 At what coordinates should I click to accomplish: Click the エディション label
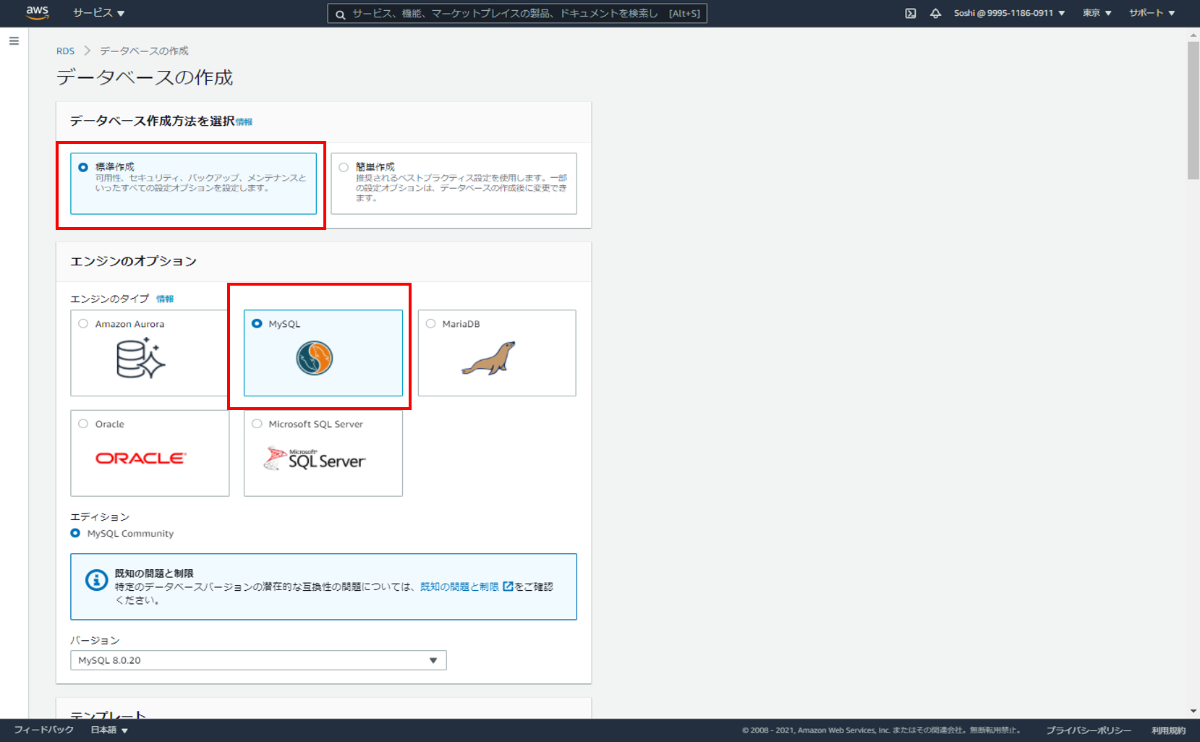tap(100, 517)
